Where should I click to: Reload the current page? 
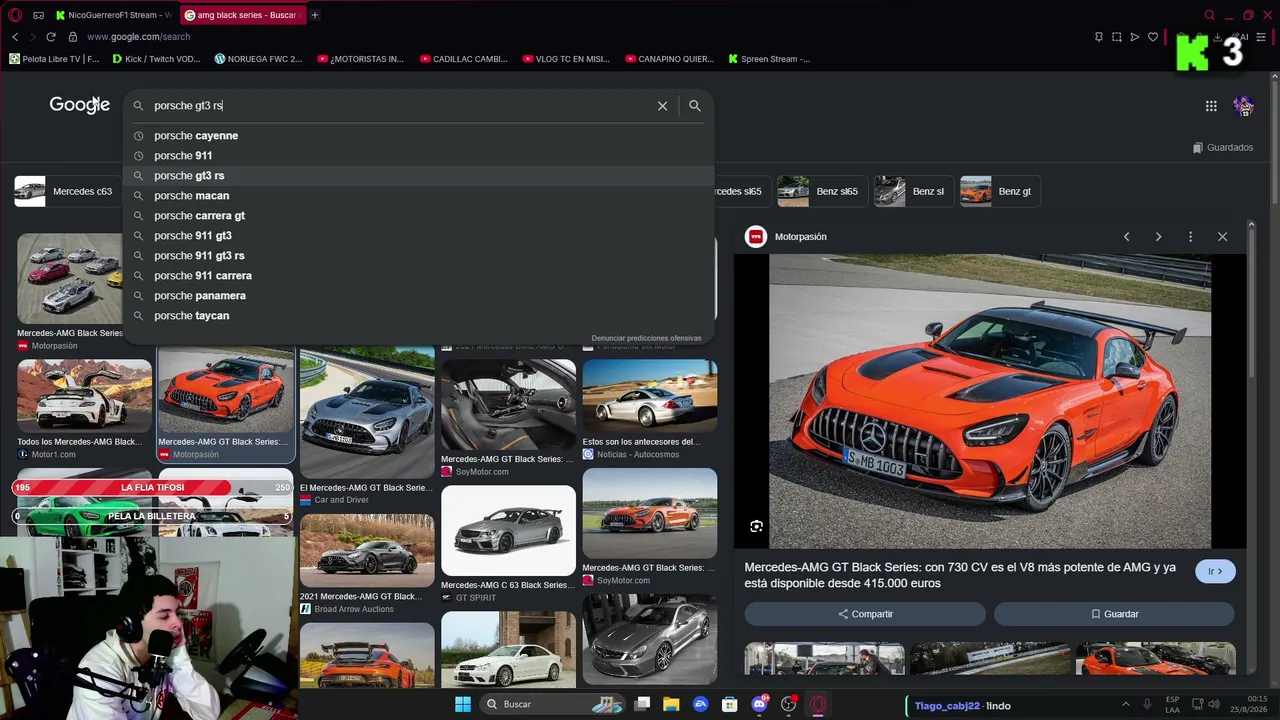point(51,37)
